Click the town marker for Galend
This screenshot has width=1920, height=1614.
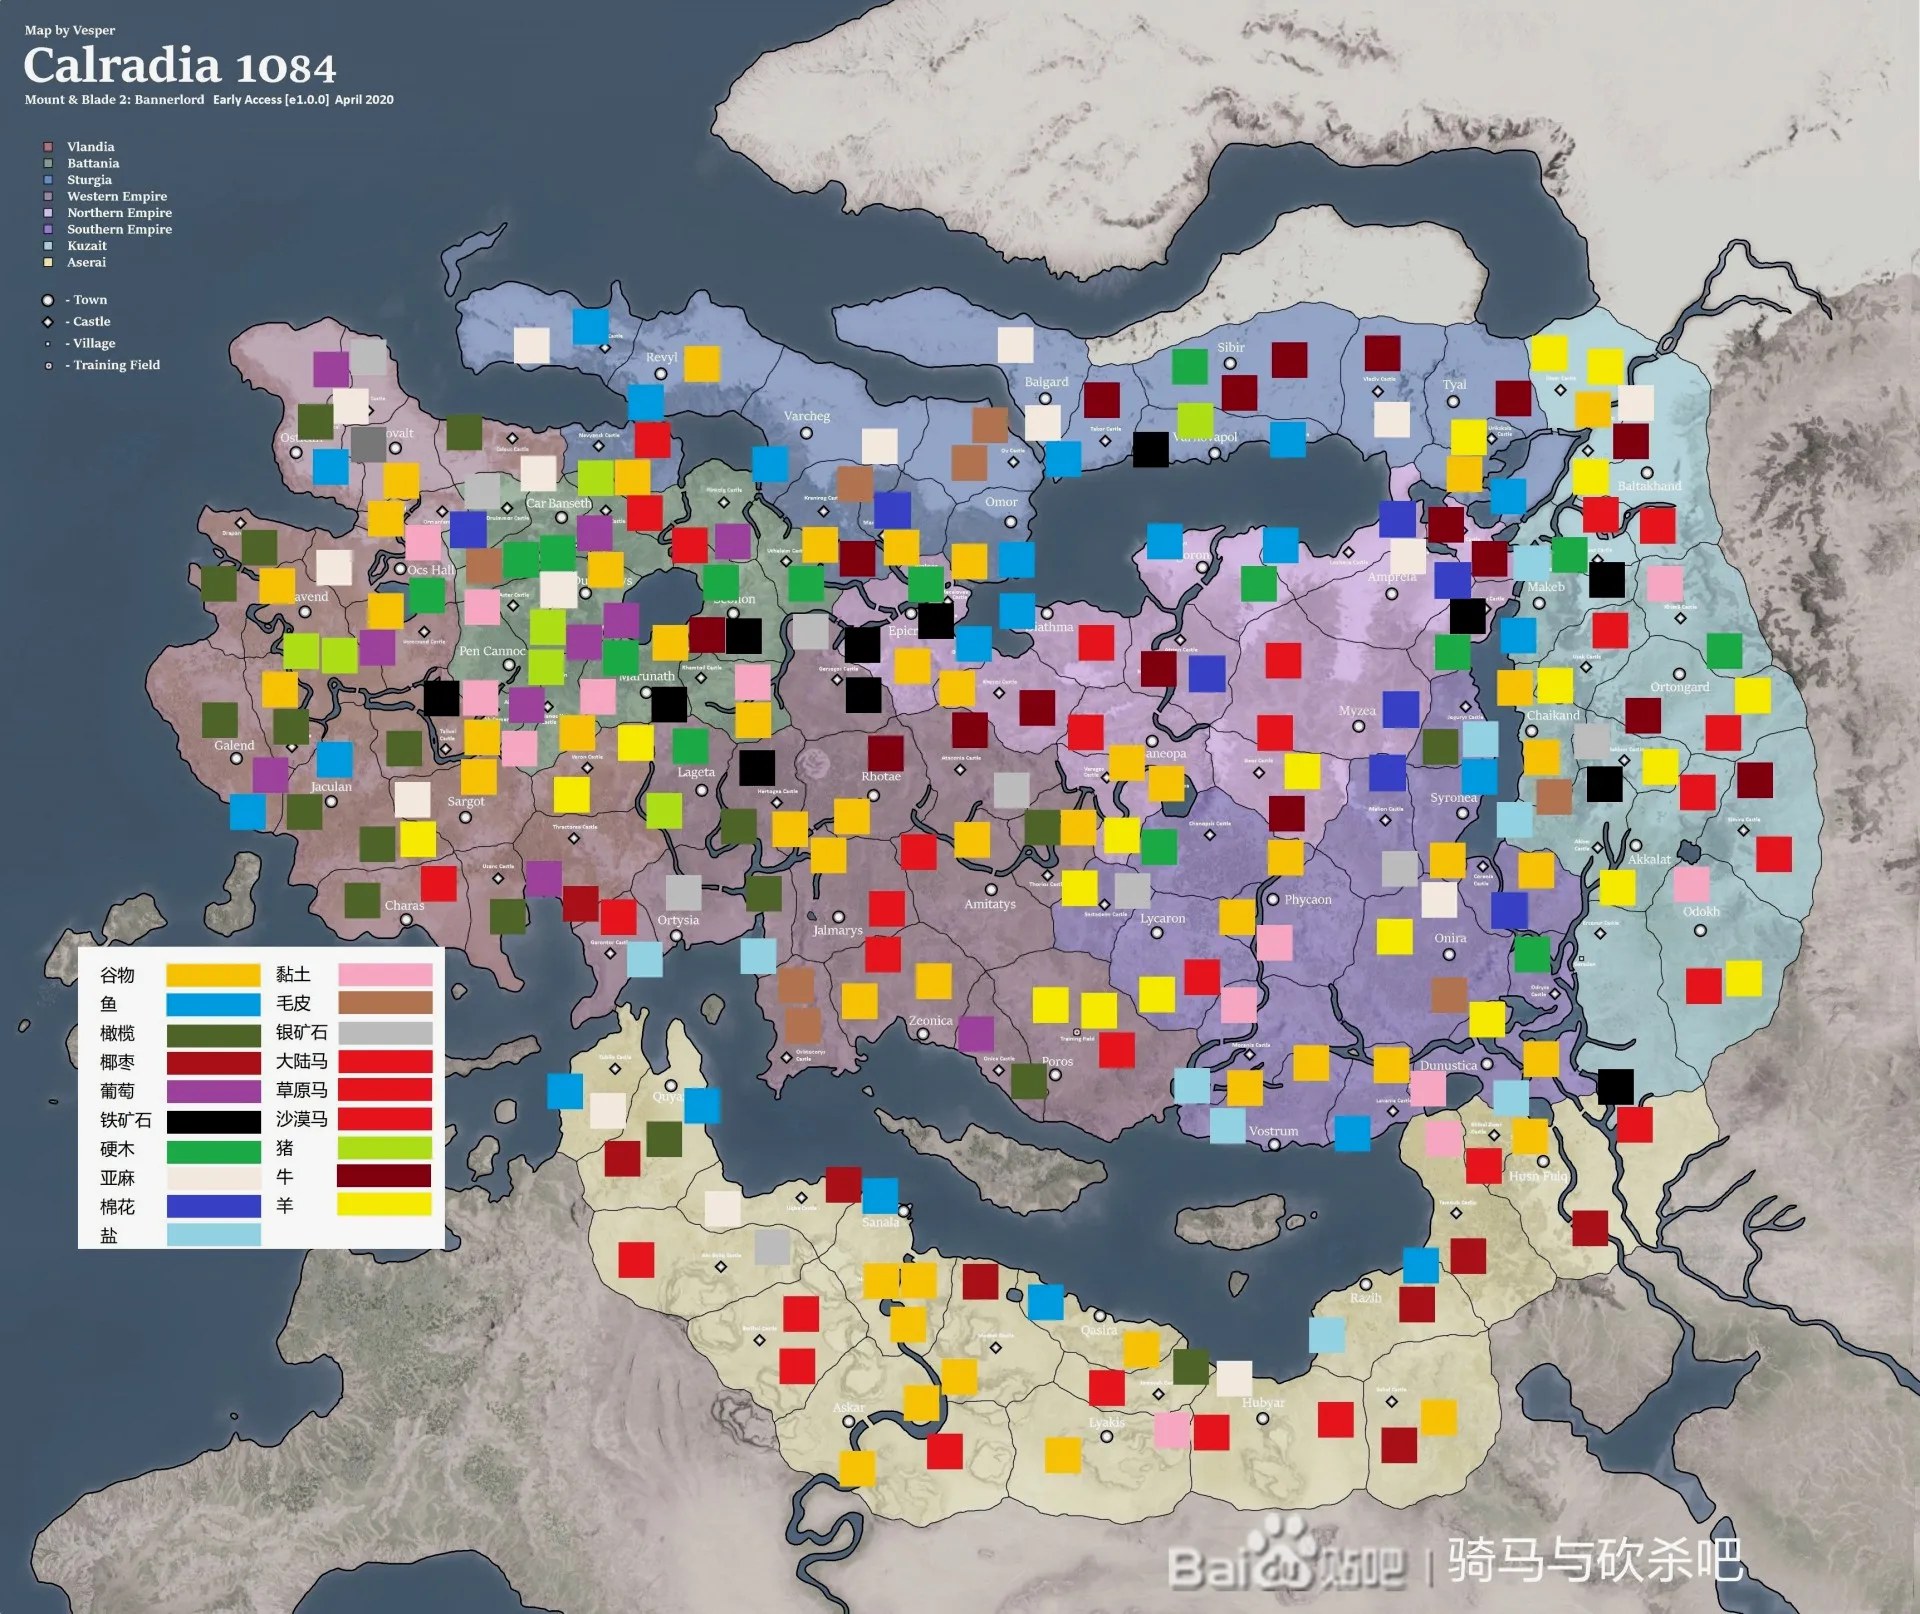pos(236,759)
